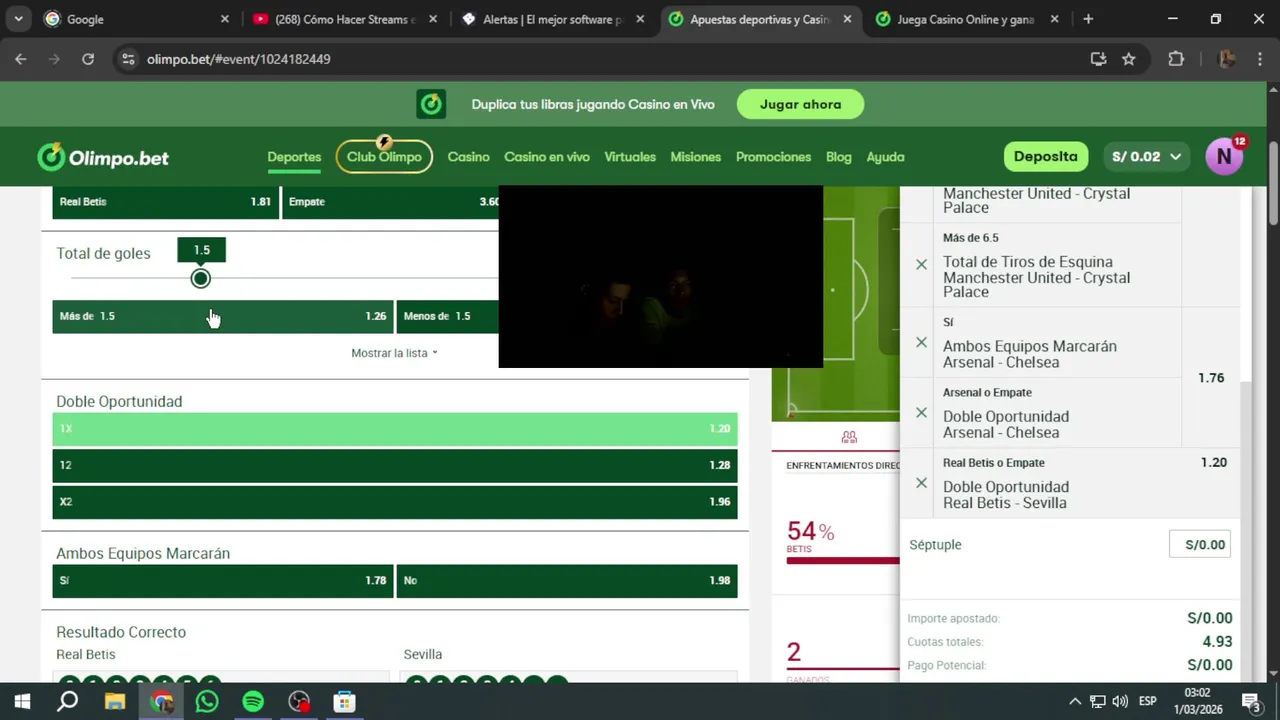Go to Casino section
Screen dimensions: 1280x720
click(x=468, y=157)
